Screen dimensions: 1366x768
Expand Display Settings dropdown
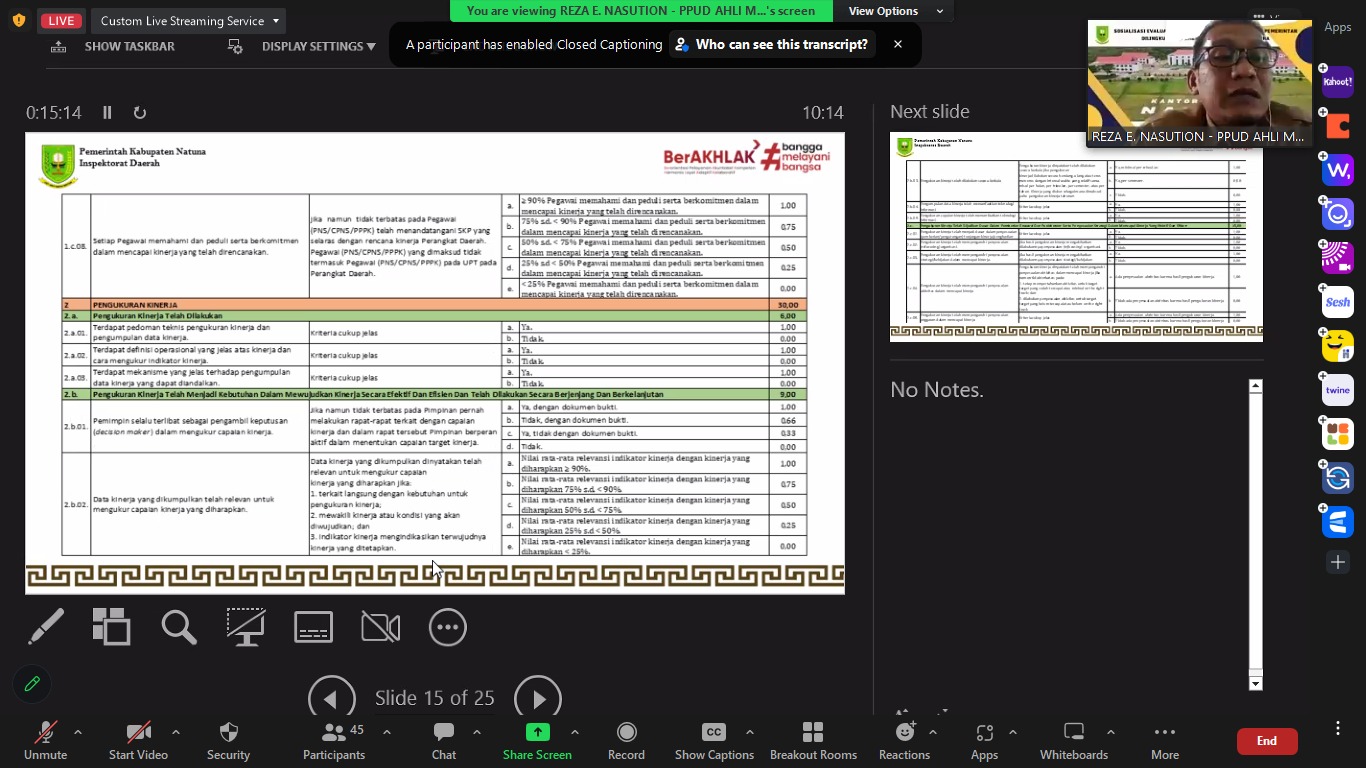pyautogui.click(x=318, y=46)
